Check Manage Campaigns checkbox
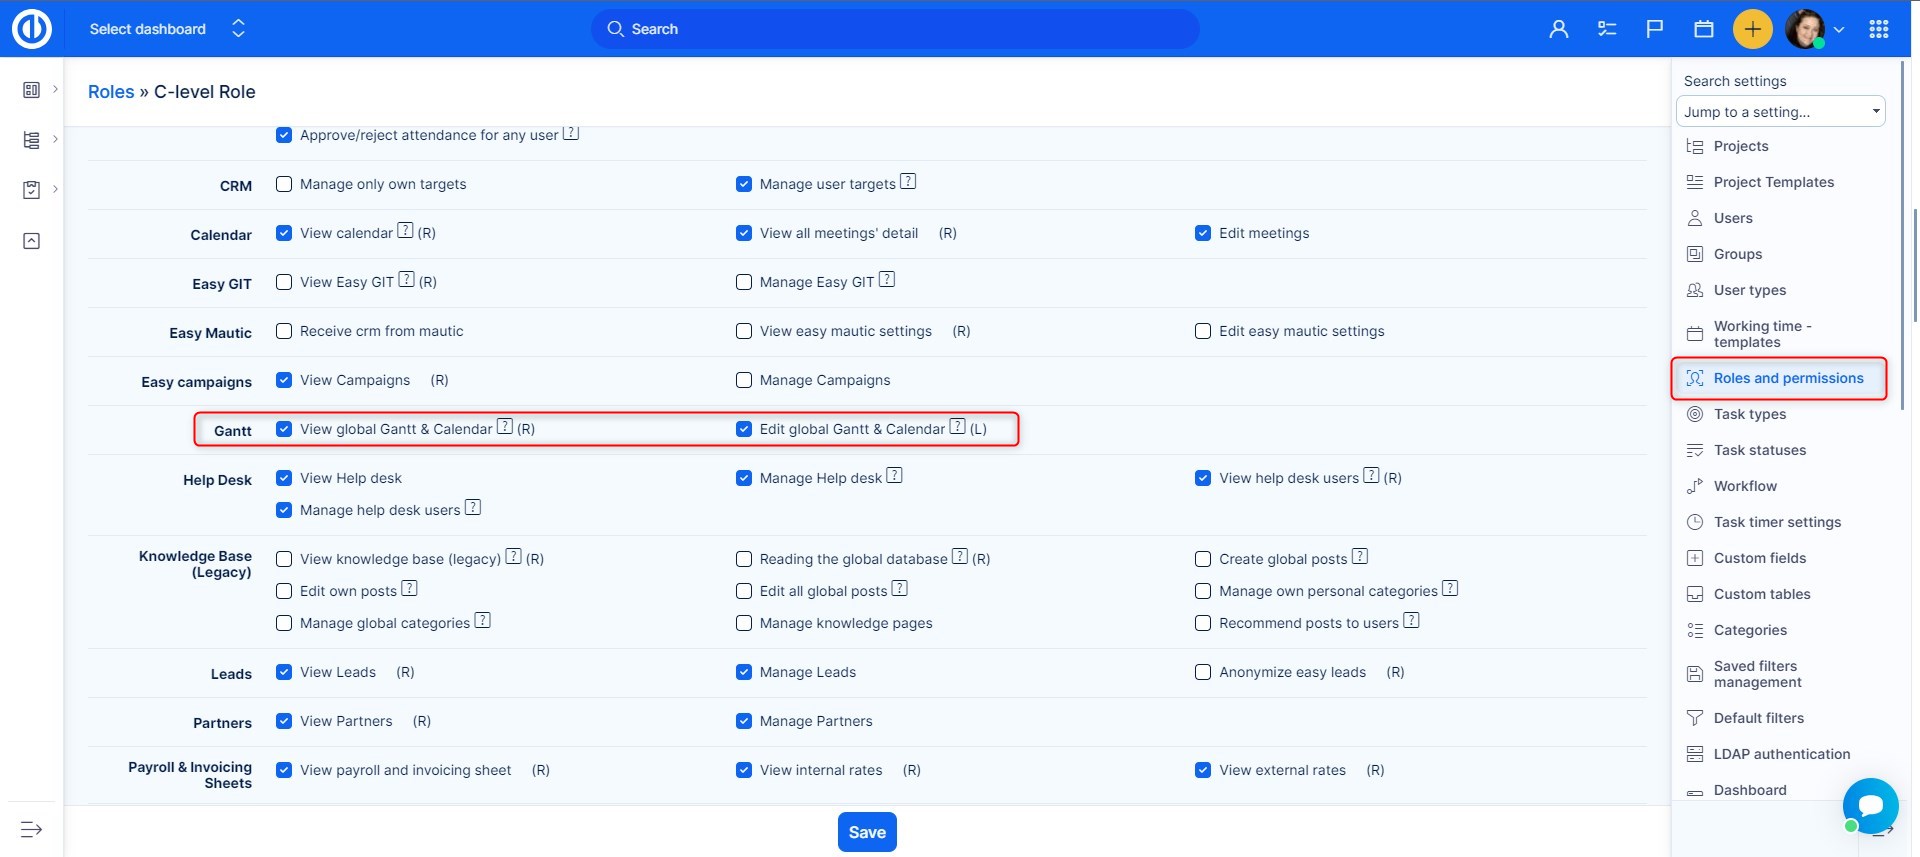1920x857 pixels. (x=744, y=380)
